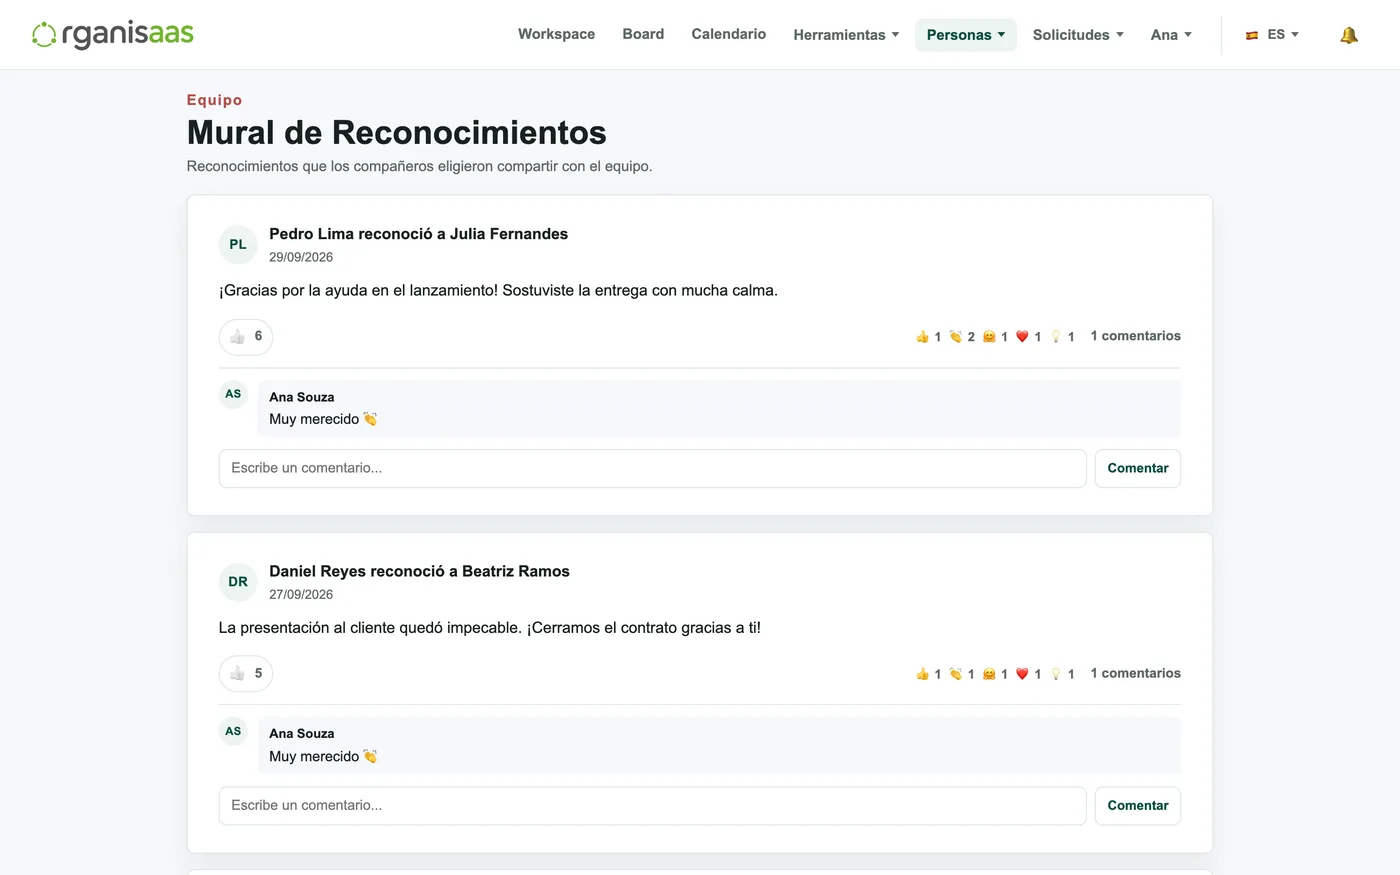Screen dimensions: 1400x875
Task: Like Daniel Reyes's recognition with thumbs-up button showing 5
Action: pyautogui.click(x=246, y=674)
